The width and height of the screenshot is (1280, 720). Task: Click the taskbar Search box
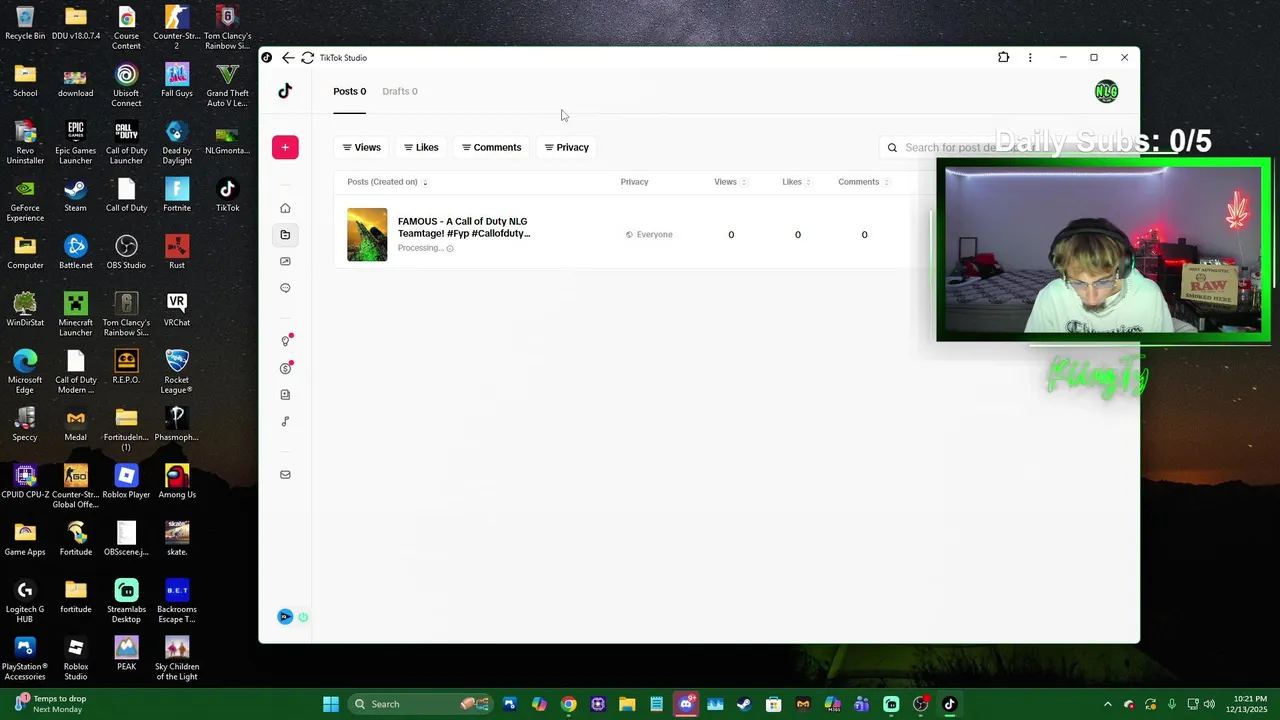420,704
